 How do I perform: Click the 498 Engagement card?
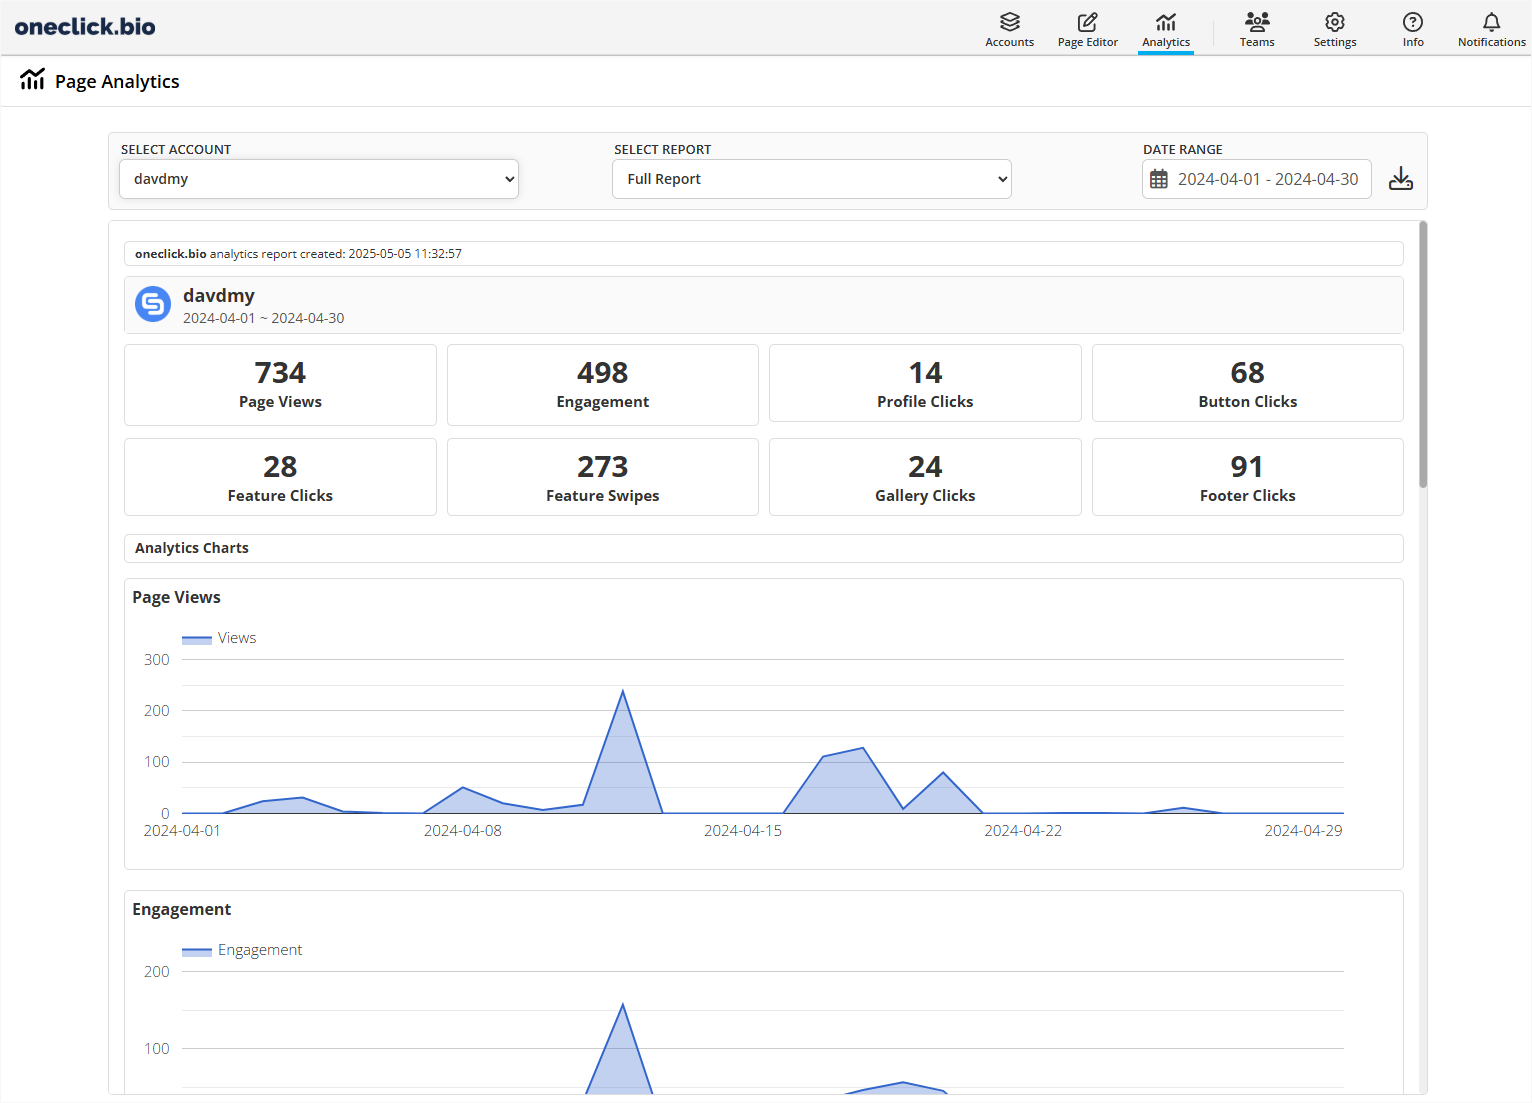click(x=603, y=385)
